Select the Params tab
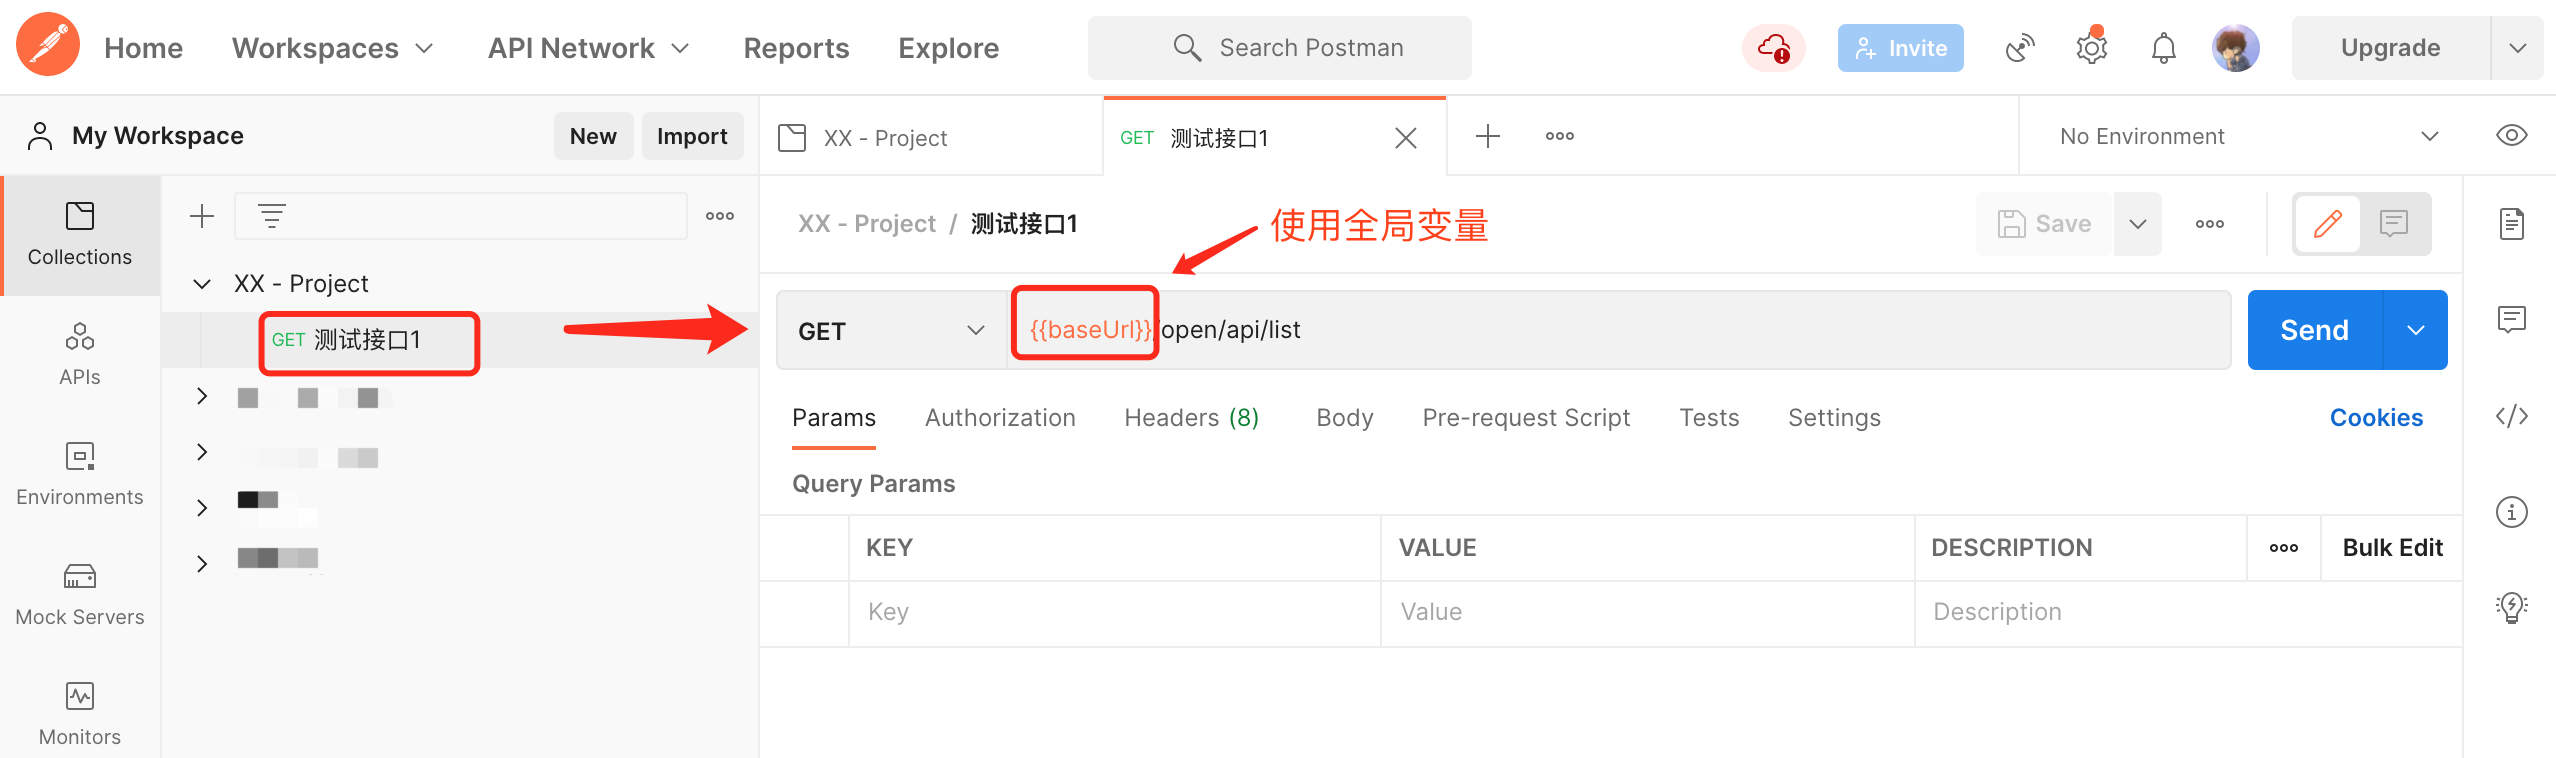Image resolution: width=2556 pixels, height=758 pixels. [x=834, y=418]
